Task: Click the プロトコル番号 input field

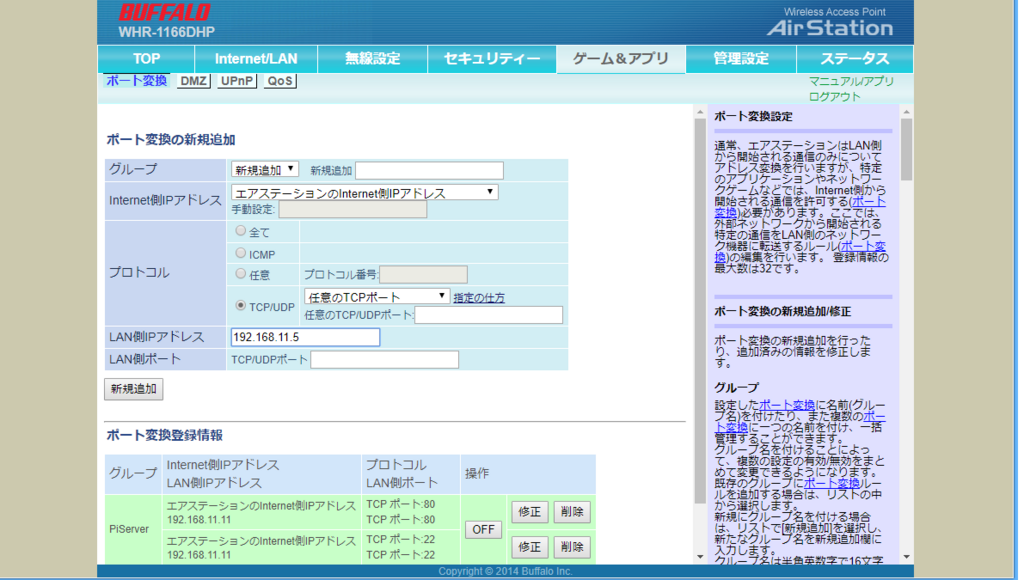Action: (x=423, y=274)
